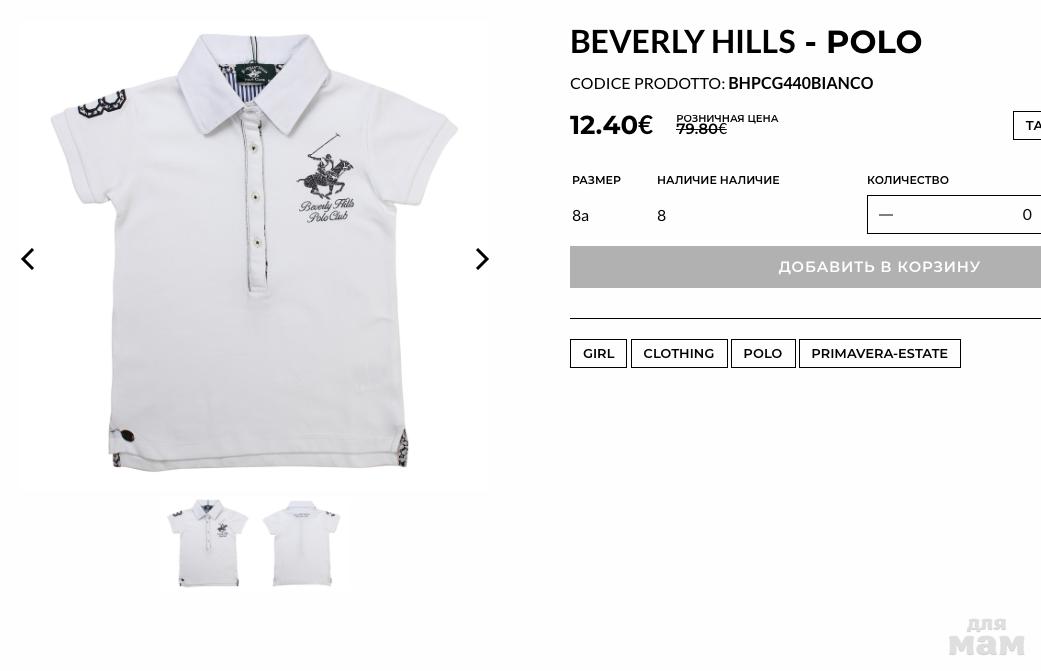This screenshot has height=671, width=1041.
Task: Open the CLOTHING category tag
Action: click(x=679, y=353)
